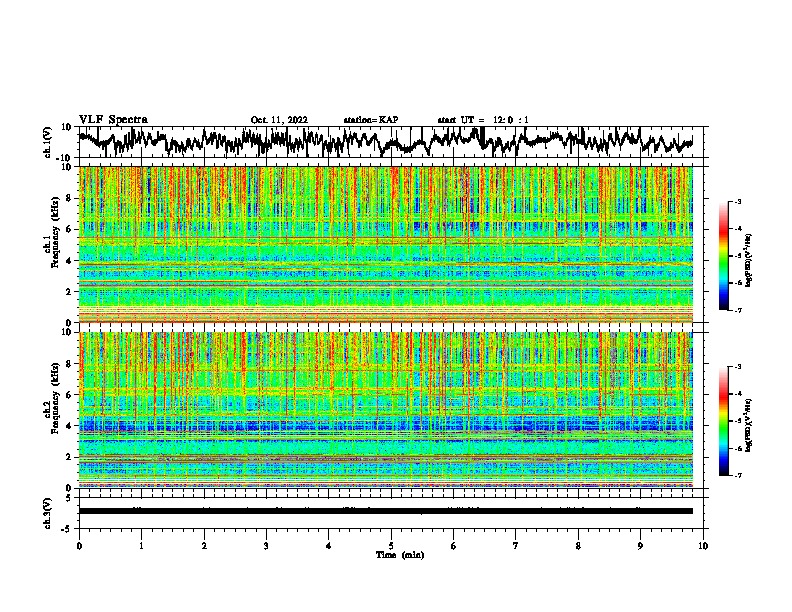This screenshot has height=612, width=792.
Task: Click the ch.1 voltage waveform trace
Action: pyautogui.click(x=385, y=141)
